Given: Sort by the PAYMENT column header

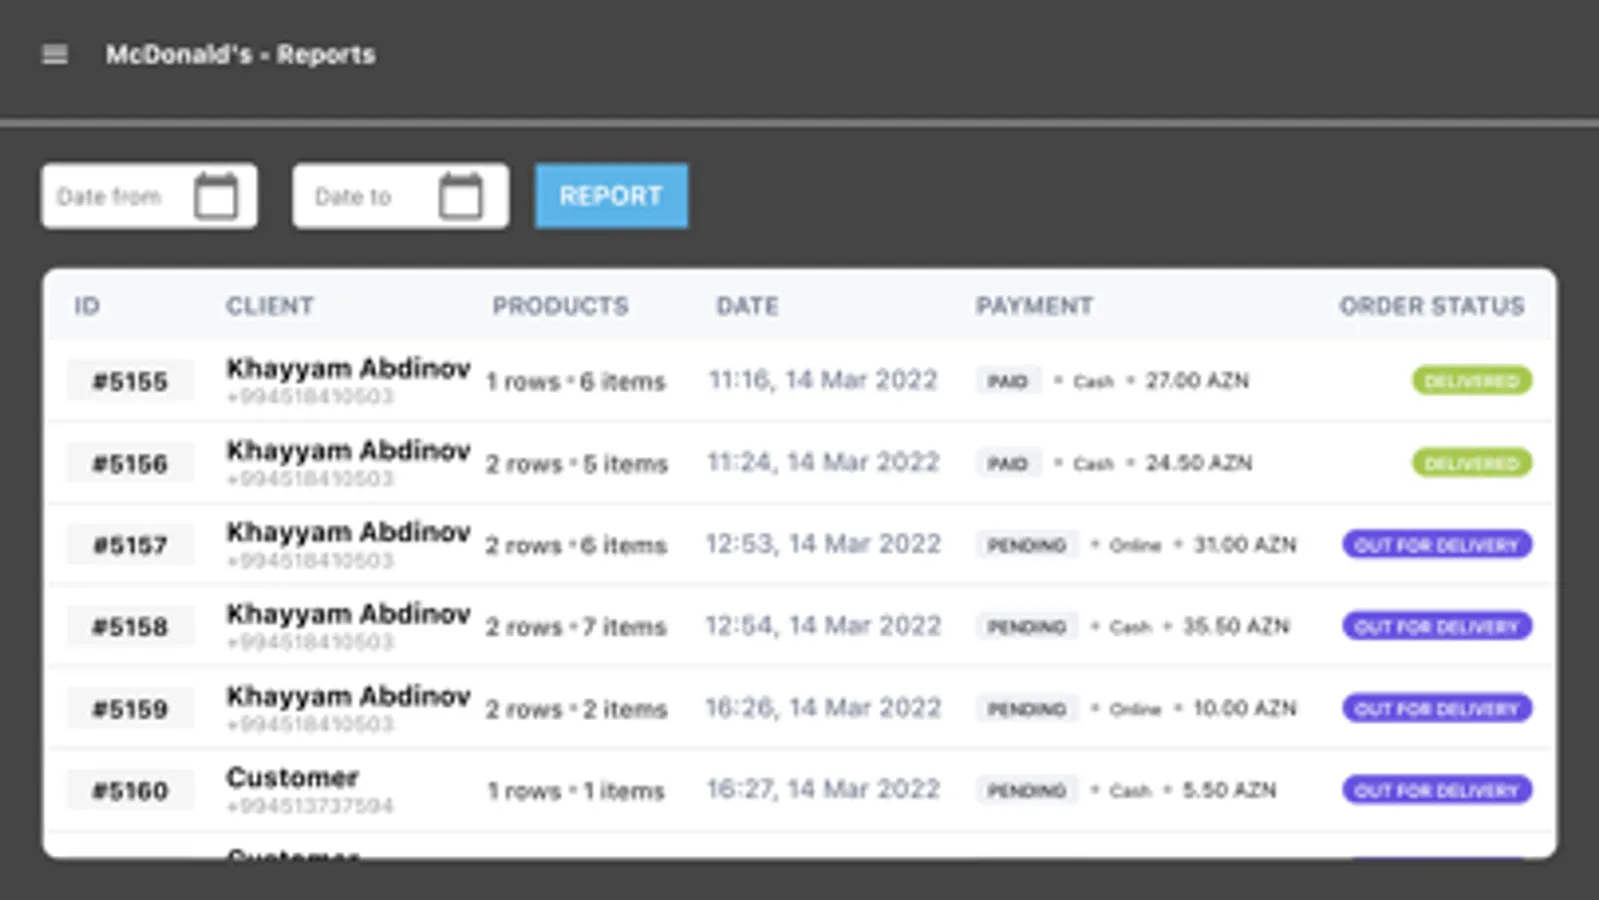Looking at the screenshot, I should (x=1034, y=306).
